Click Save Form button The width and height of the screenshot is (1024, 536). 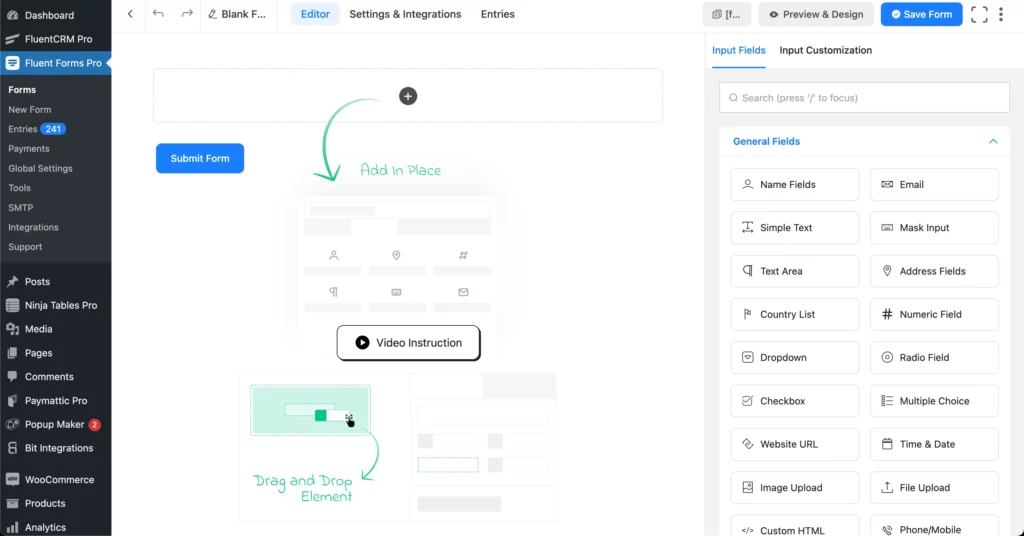coord(921,14)
